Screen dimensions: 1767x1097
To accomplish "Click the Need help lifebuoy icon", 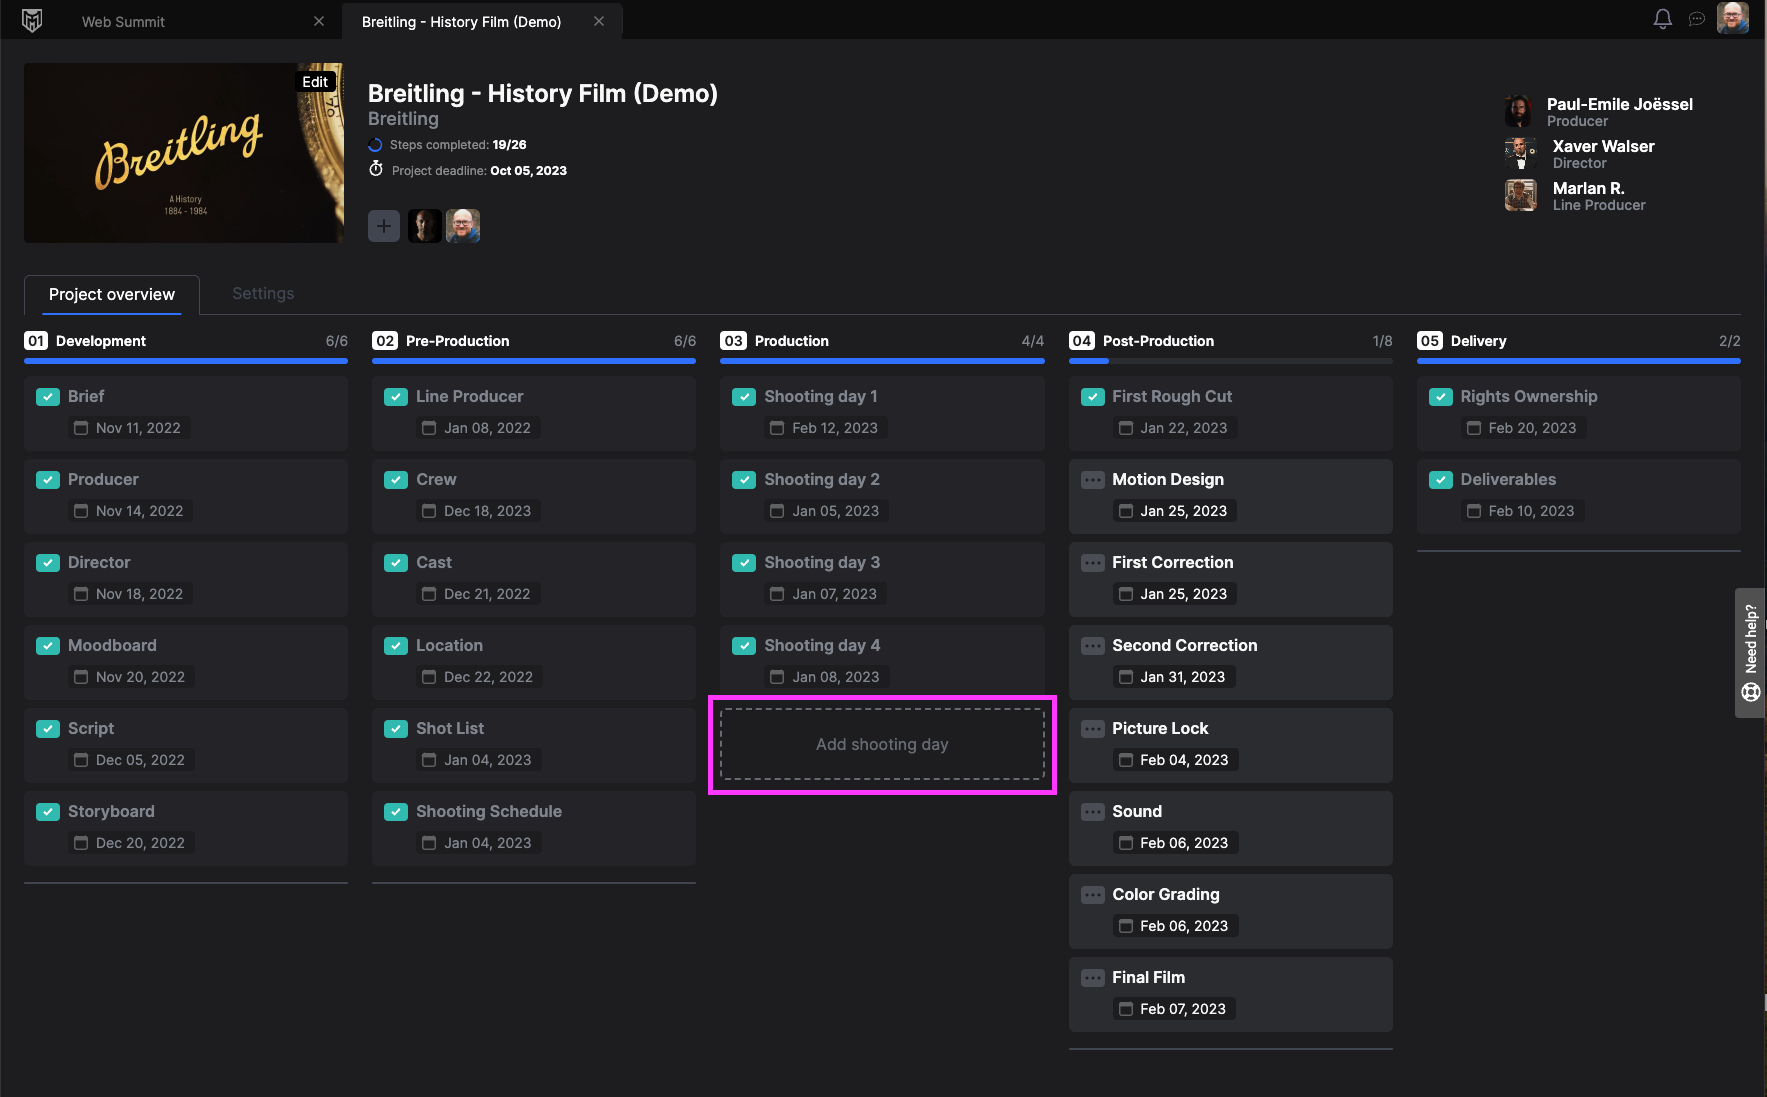I will (x=1750, y=692).
